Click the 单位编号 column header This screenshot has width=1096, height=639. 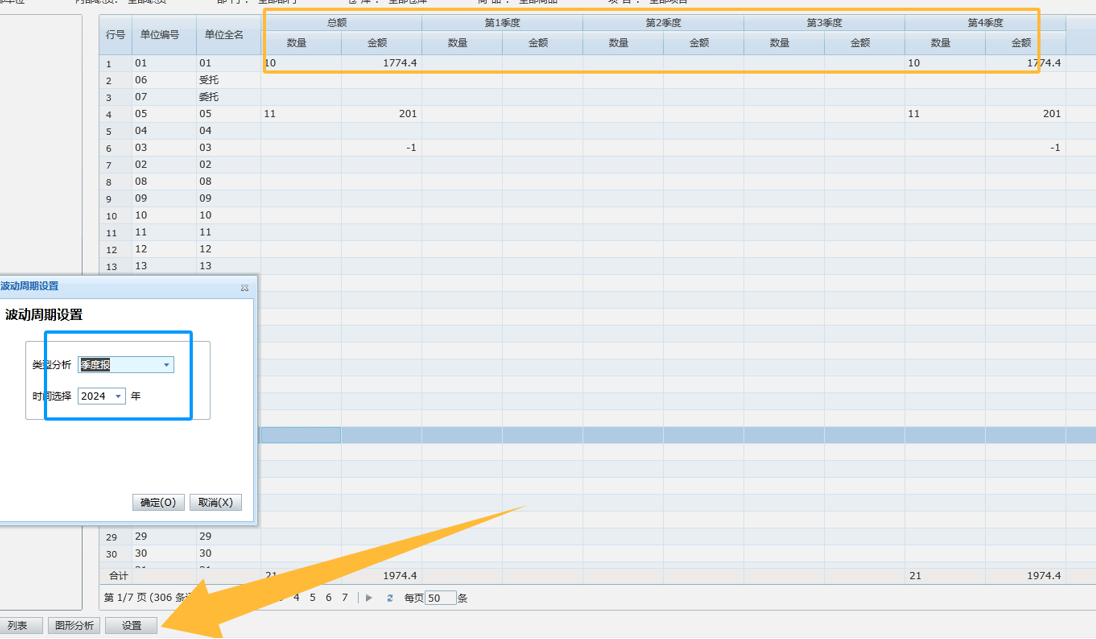coord(160,35)
